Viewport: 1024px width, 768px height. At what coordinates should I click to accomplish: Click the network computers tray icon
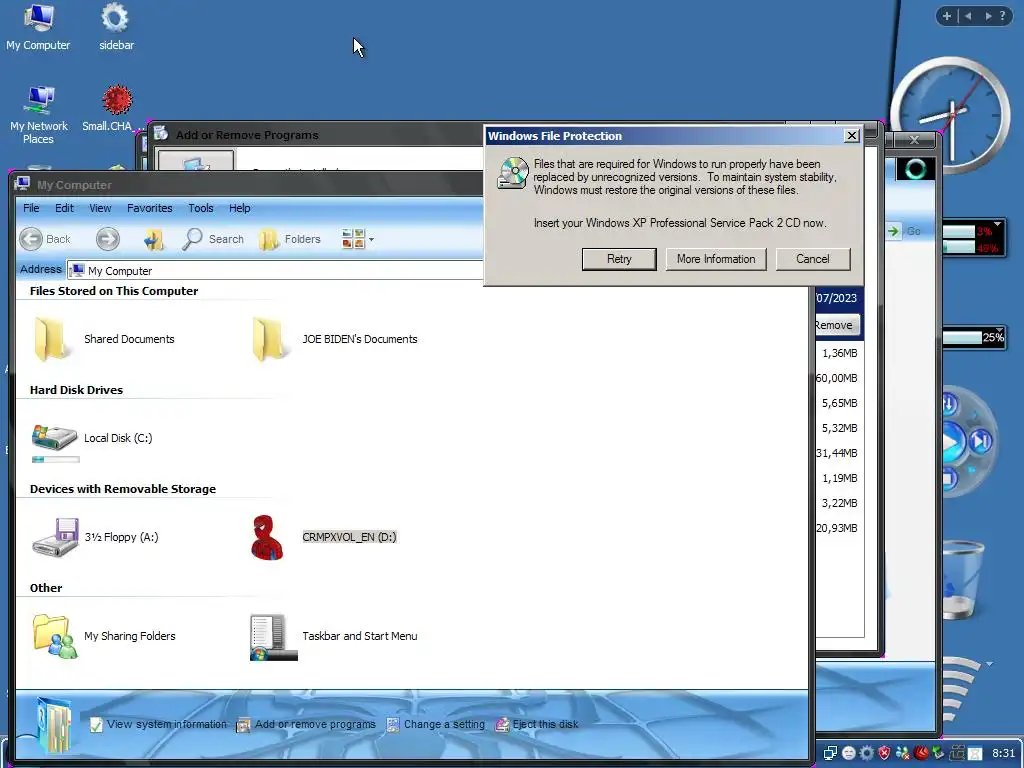click(x=829, y=753)
